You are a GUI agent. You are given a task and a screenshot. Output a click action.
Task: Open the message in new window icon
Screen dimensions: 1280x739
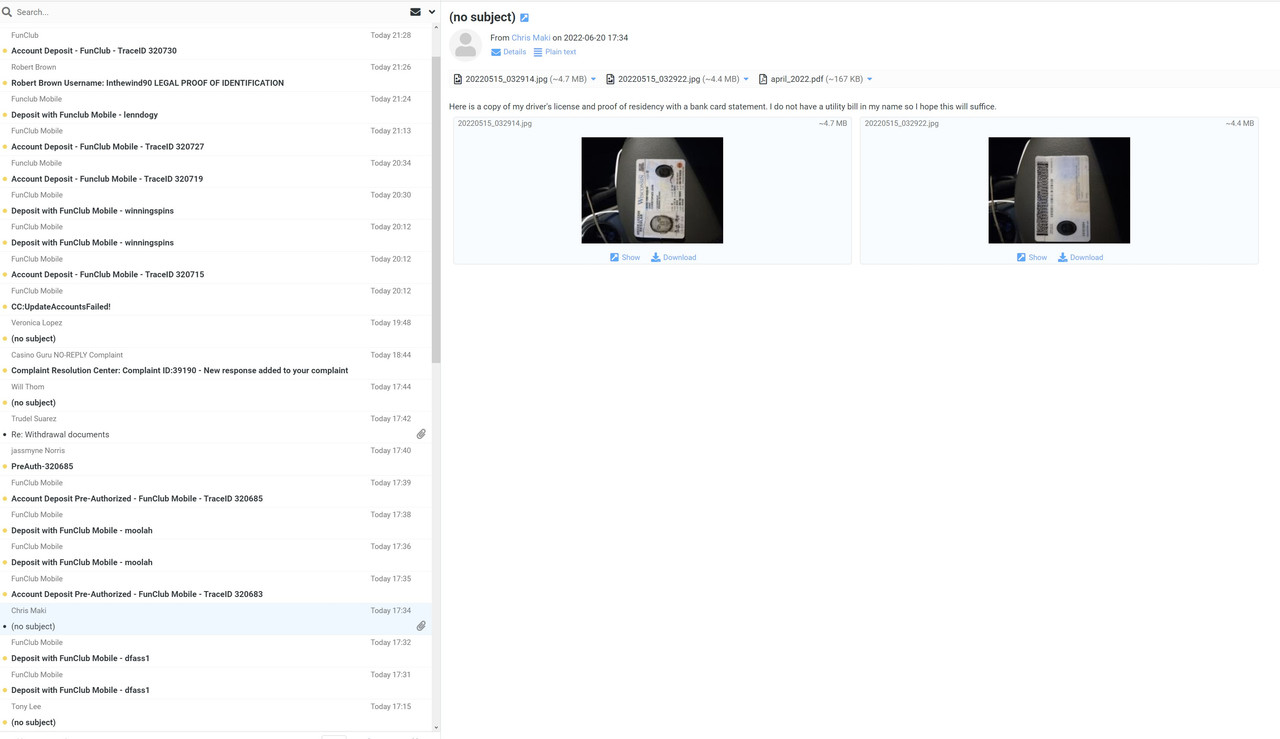pyautogui.click(x=524, y=17)
